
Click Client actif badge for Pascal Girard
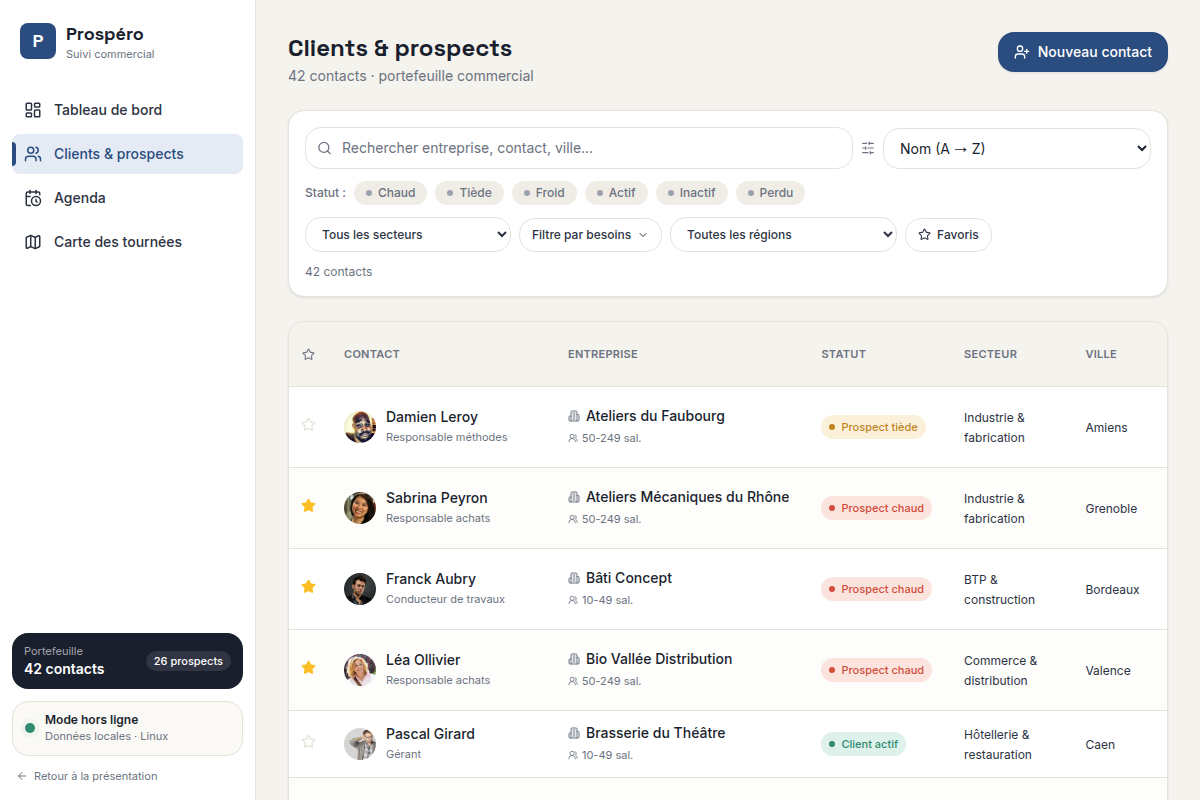(863, 744)
